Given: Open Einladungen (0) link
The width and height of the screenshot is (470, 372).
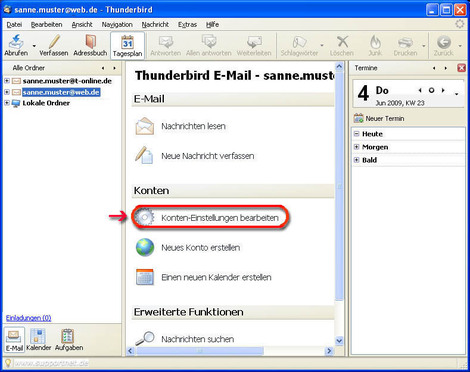Looking at the screenshot, I should [28, 318].
